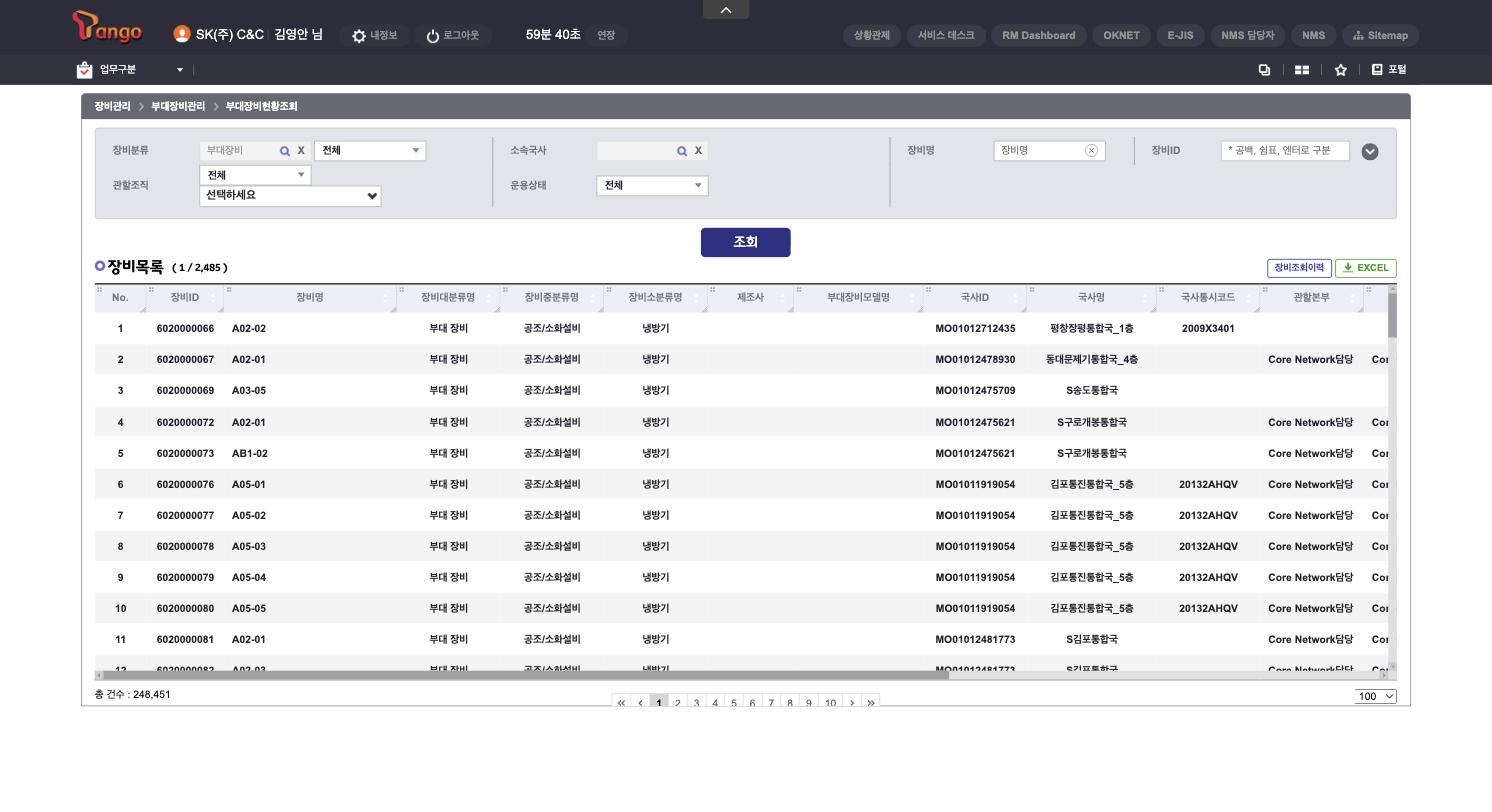
Task: Click the 장비ID input field
Action: click(x=1285, y=151)
